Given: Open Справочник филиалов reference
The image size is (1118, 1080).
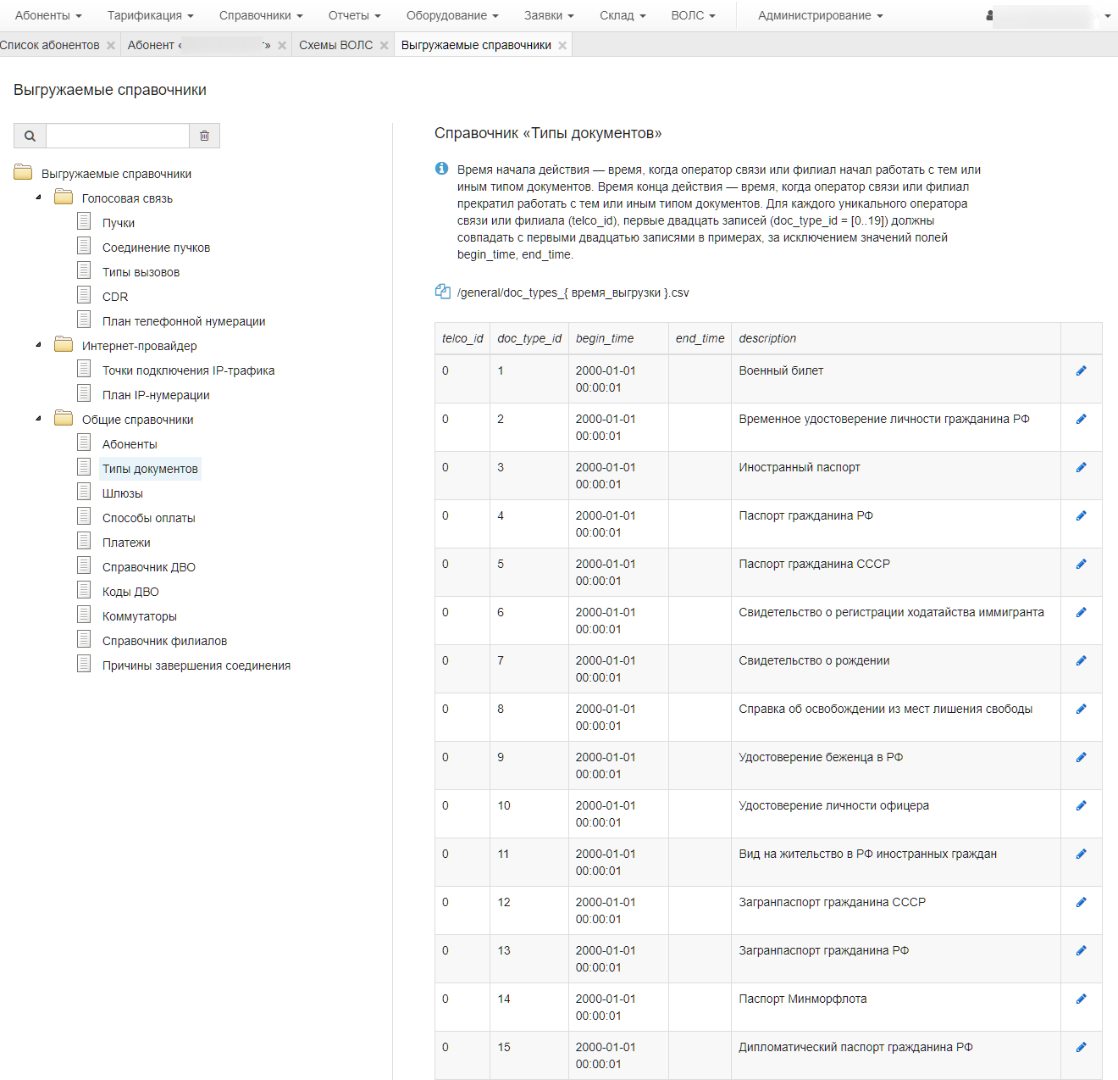Looking at the screenshot, I should point(165,641).
